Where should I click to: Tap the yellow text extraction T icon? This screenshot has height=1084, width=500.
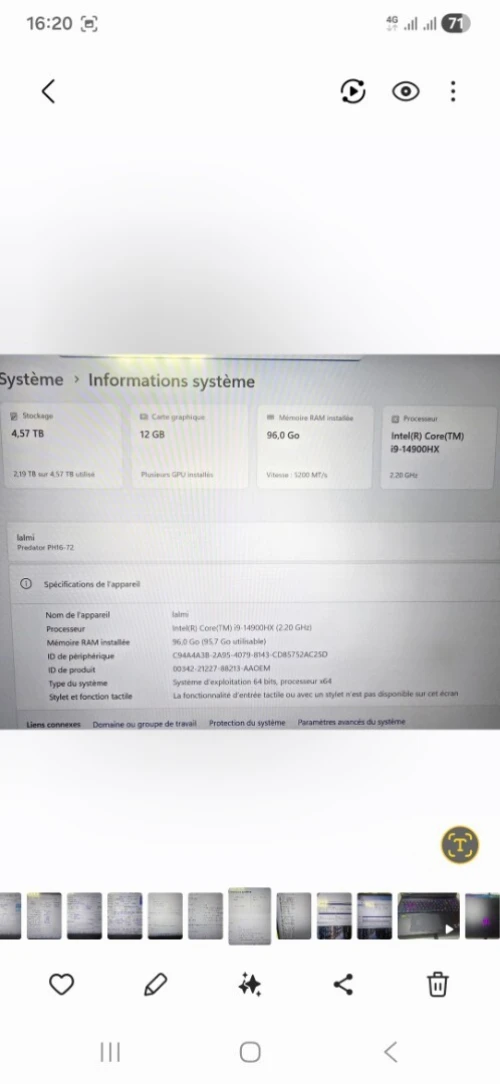460,844
